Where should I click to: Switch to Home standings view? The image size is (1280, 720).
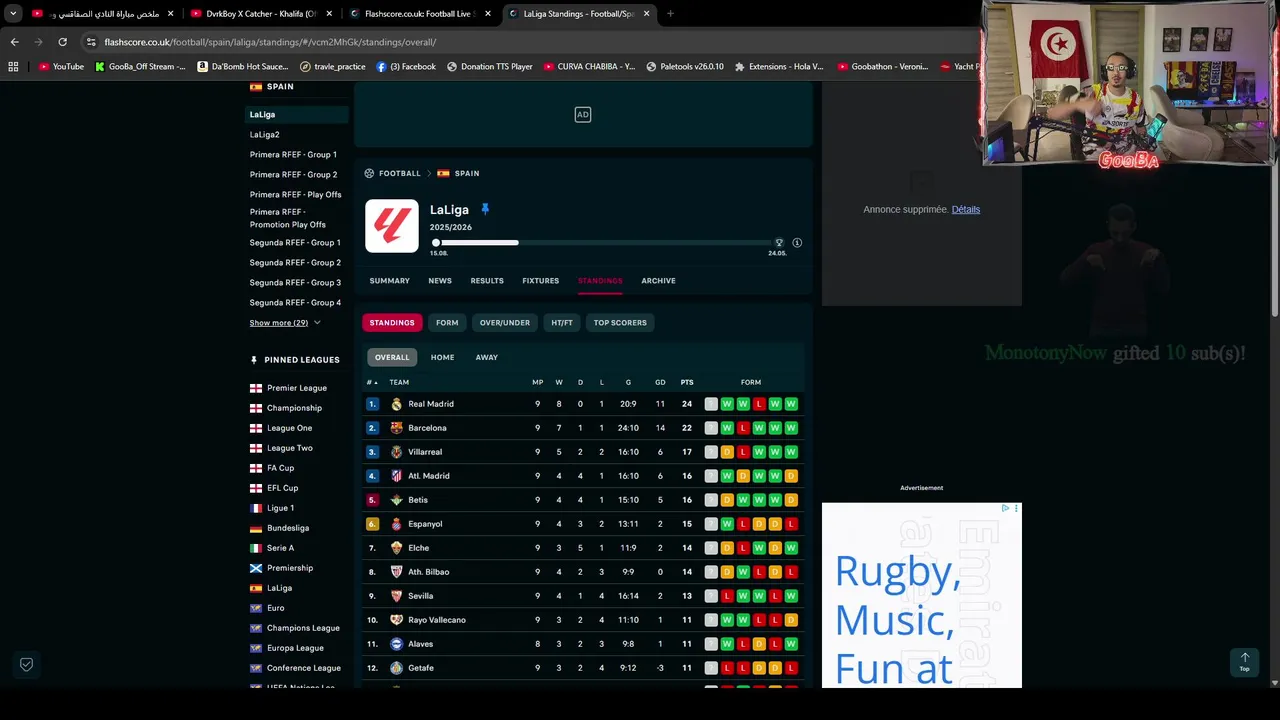tap(442, 357)
